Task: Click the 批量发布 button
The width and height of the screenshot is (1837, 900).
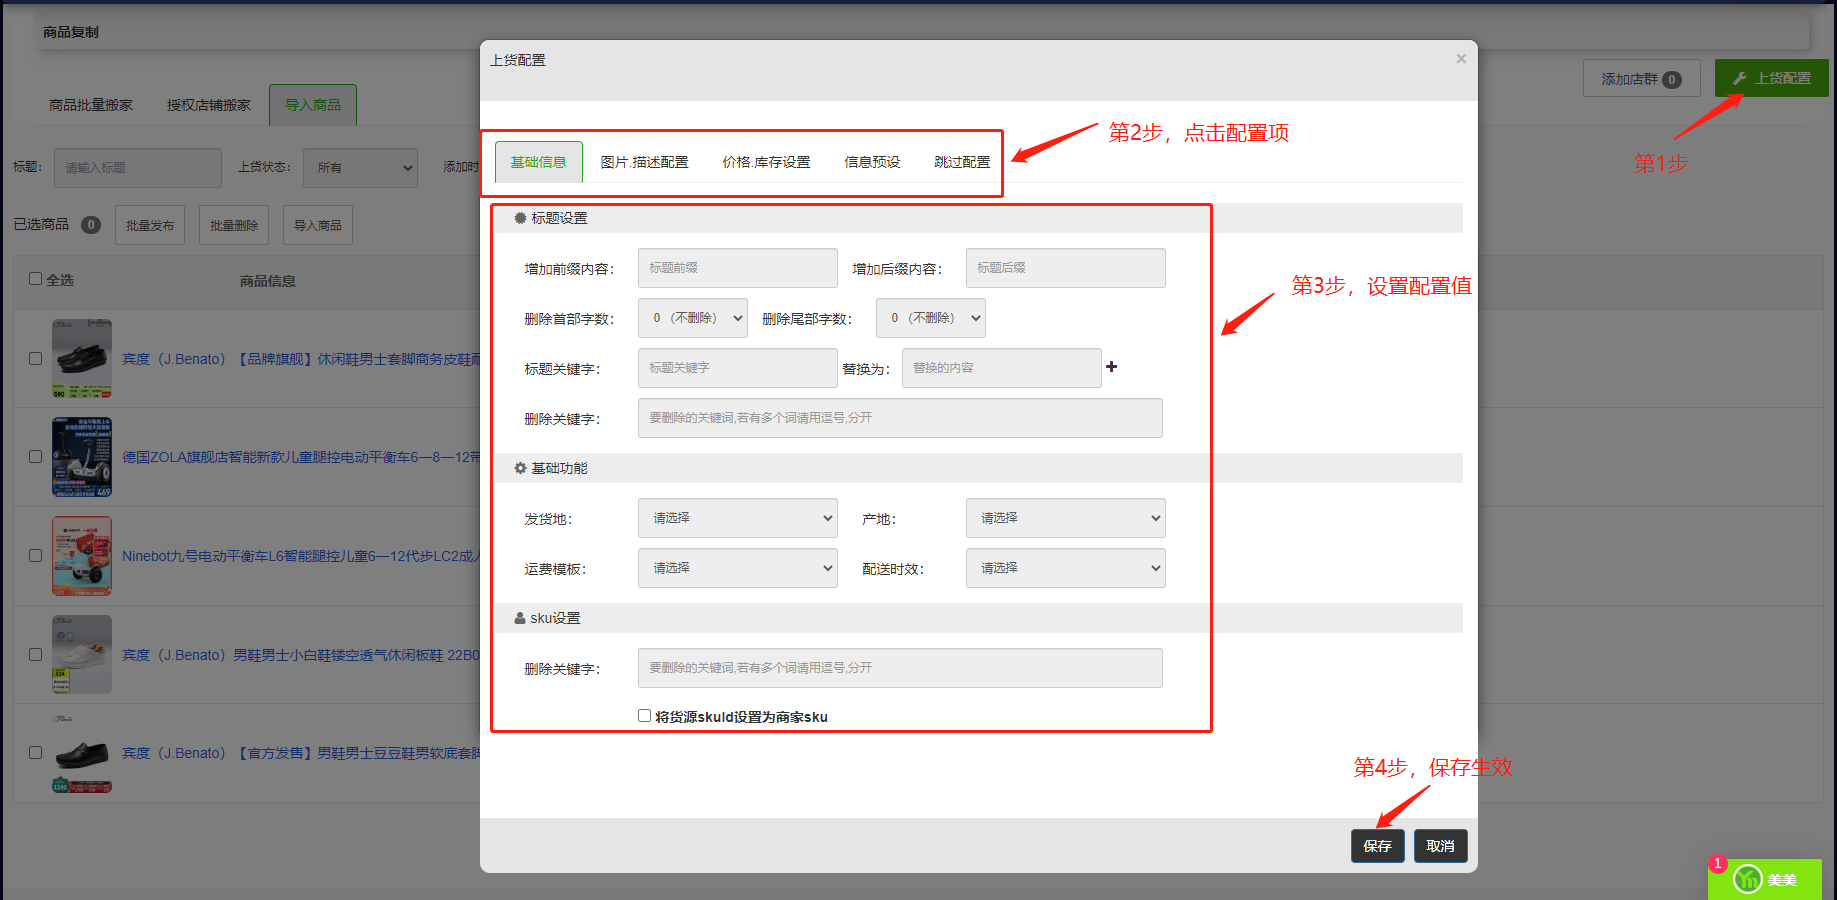Action: (x=150, y=225)
